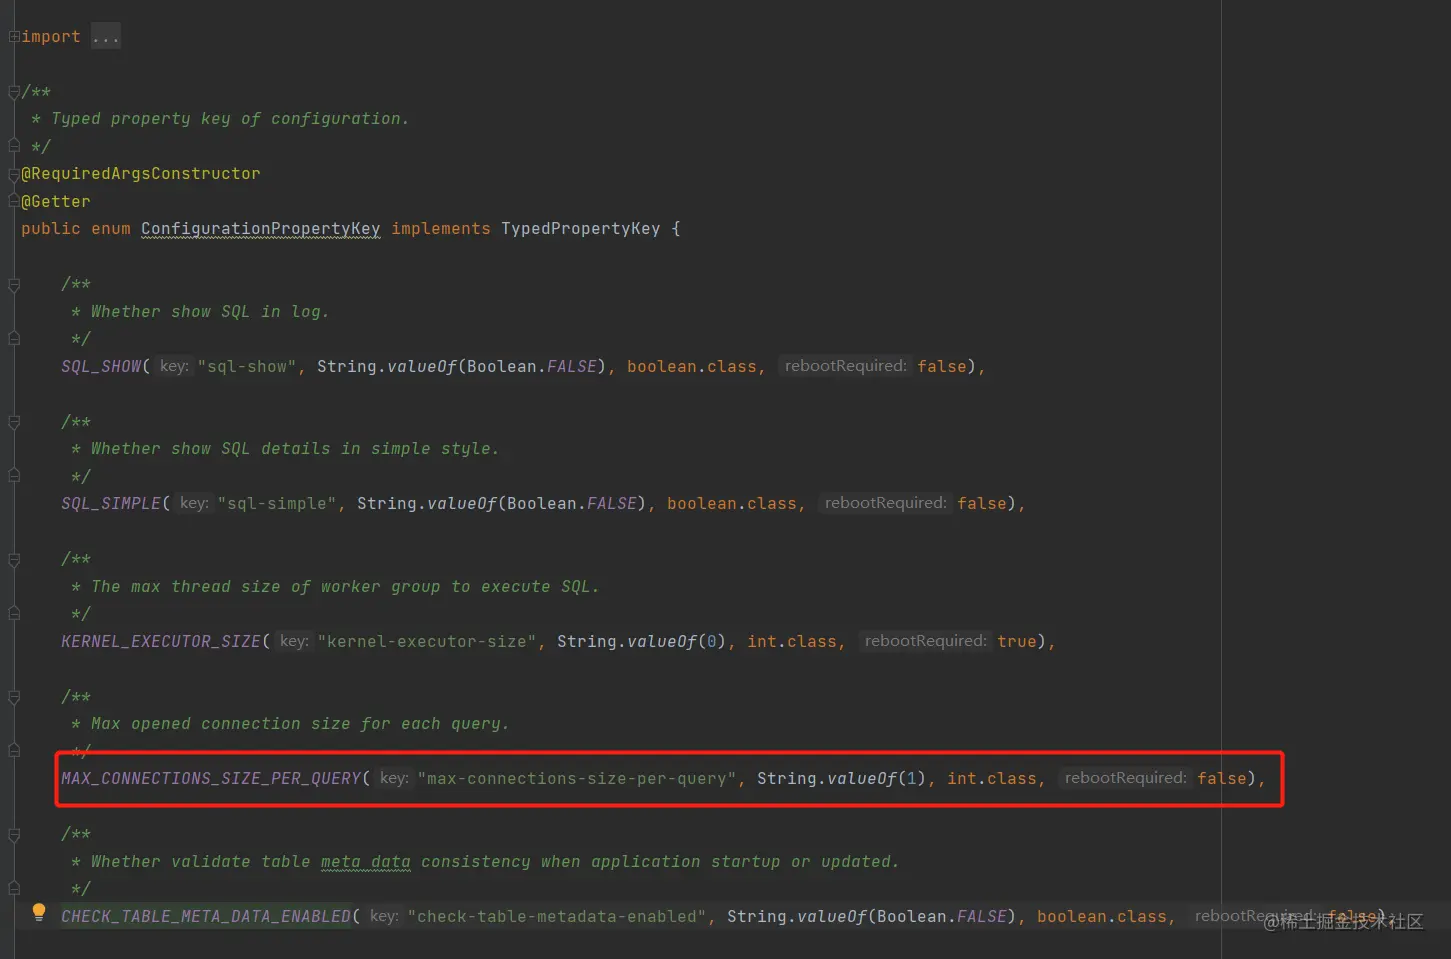The height and width of the screenshot is (959, 1451).
Task: Expand the folded import section plus marker
Action: [14, 37]
